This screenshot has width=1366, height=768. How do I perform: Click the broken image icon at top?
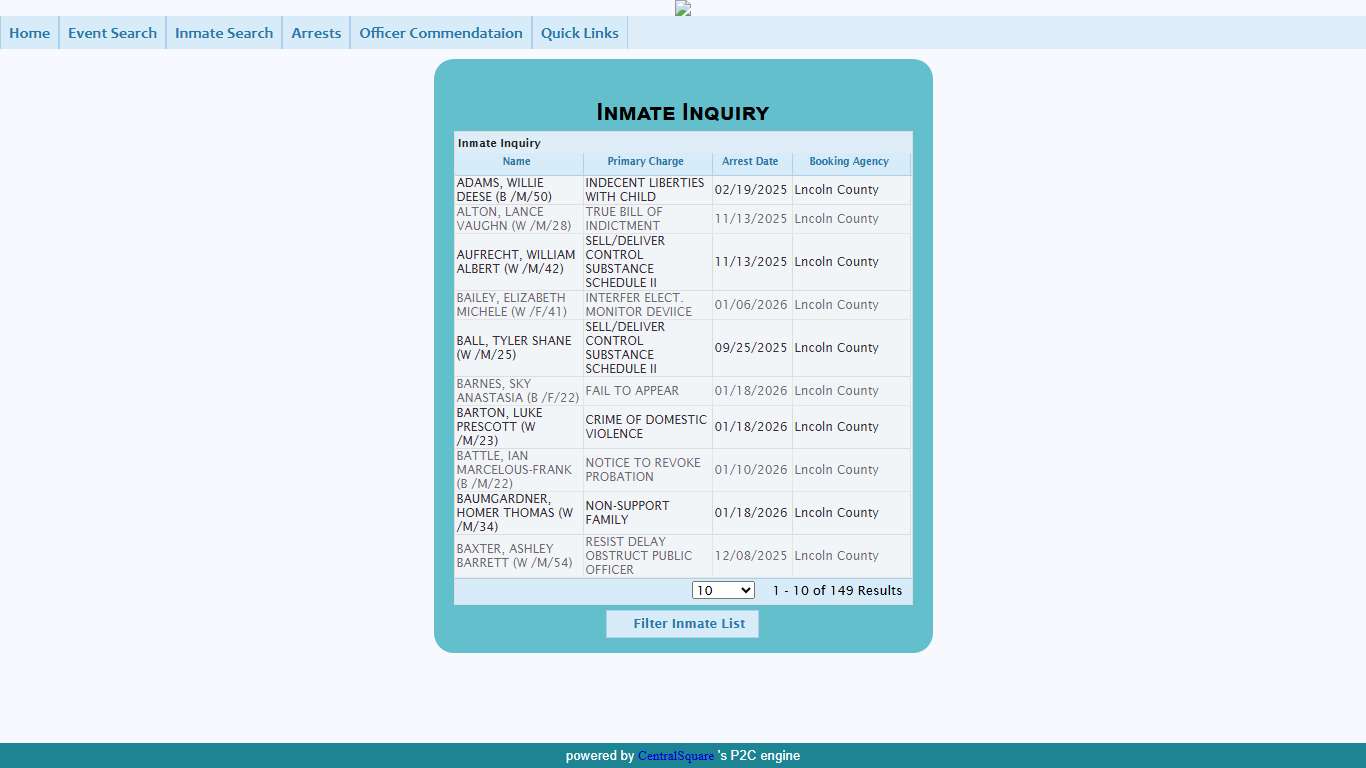(x=683, y=8)
